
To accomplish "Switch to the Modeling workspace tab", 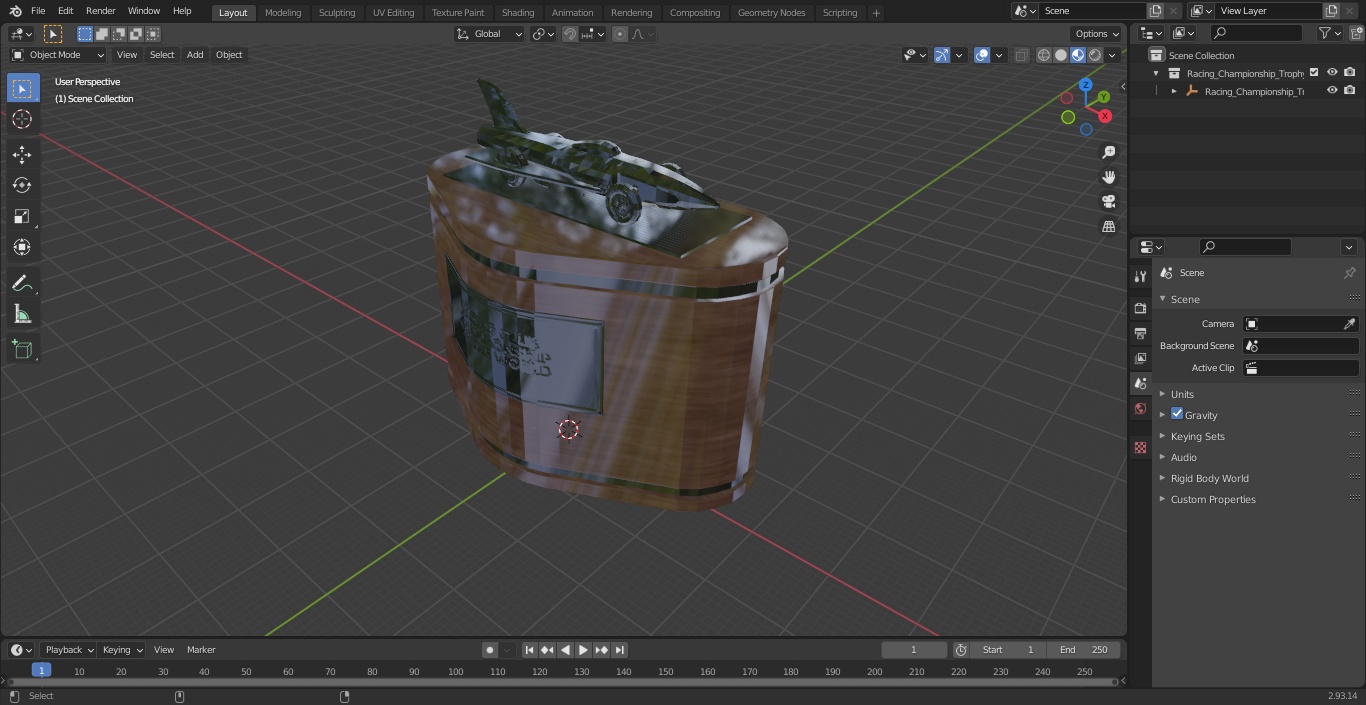I will pyautogui.click(x=283, y=12).
